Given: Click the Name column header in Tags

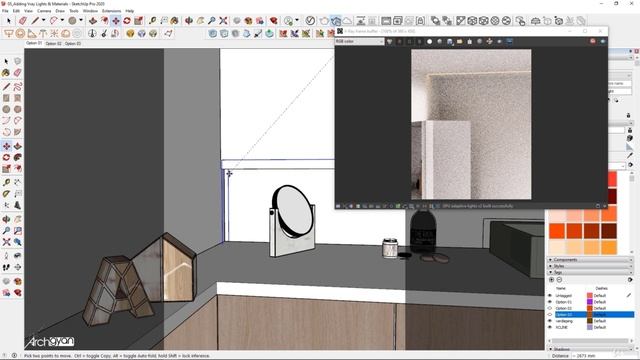Looking at the screenshot, I should (x=561, y=288).
